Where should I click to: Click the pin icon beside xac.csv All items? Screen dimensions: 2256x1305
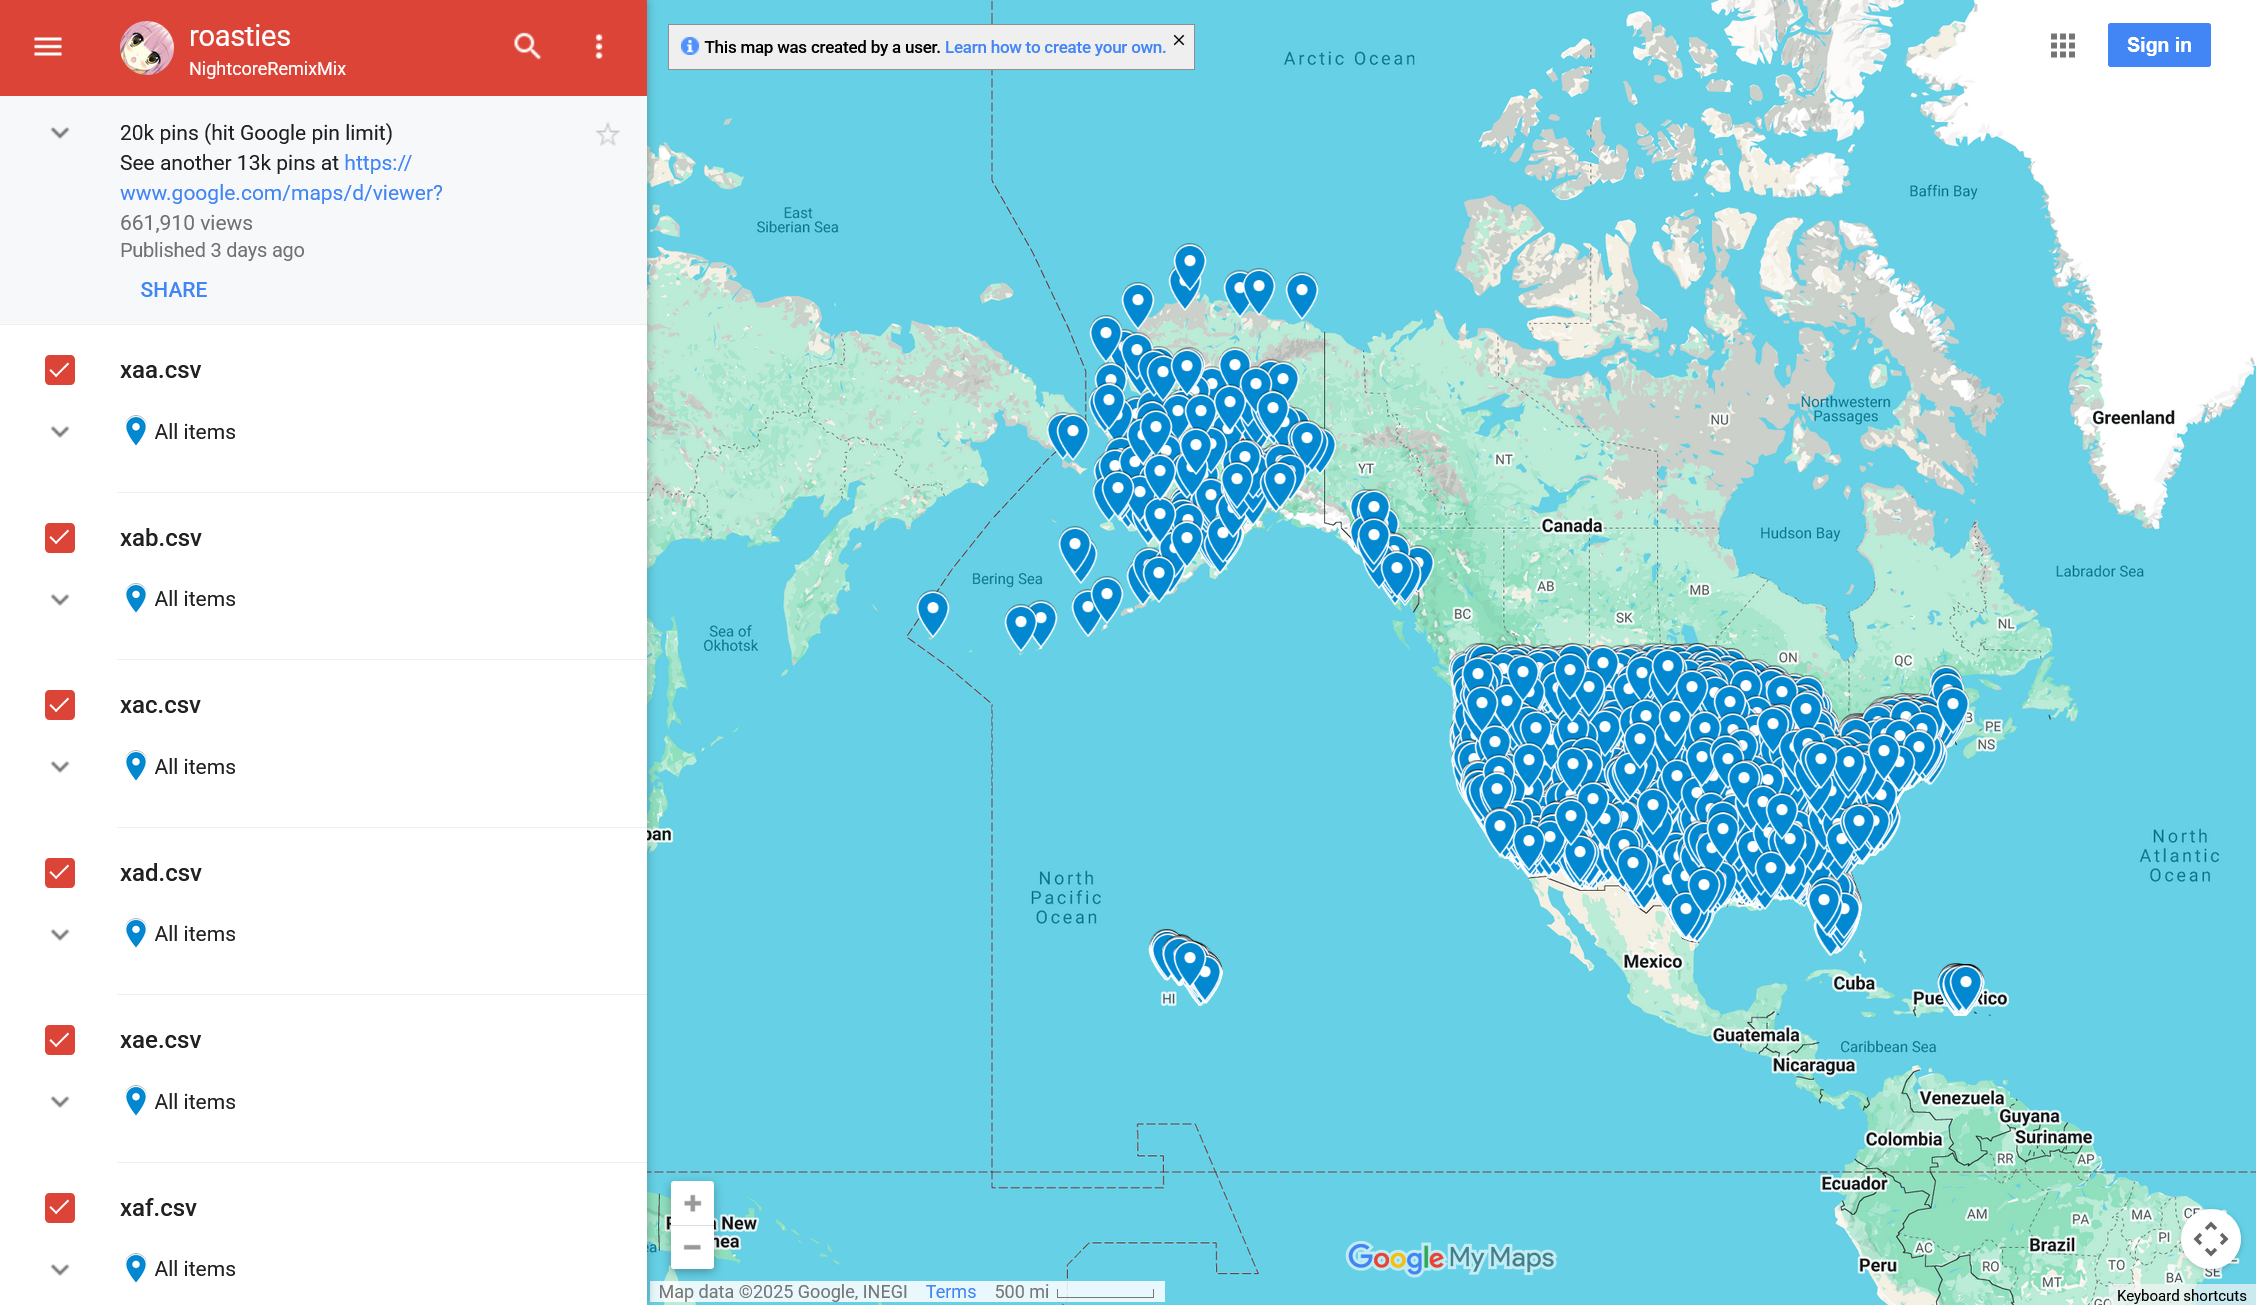click(x=136, y=766)
